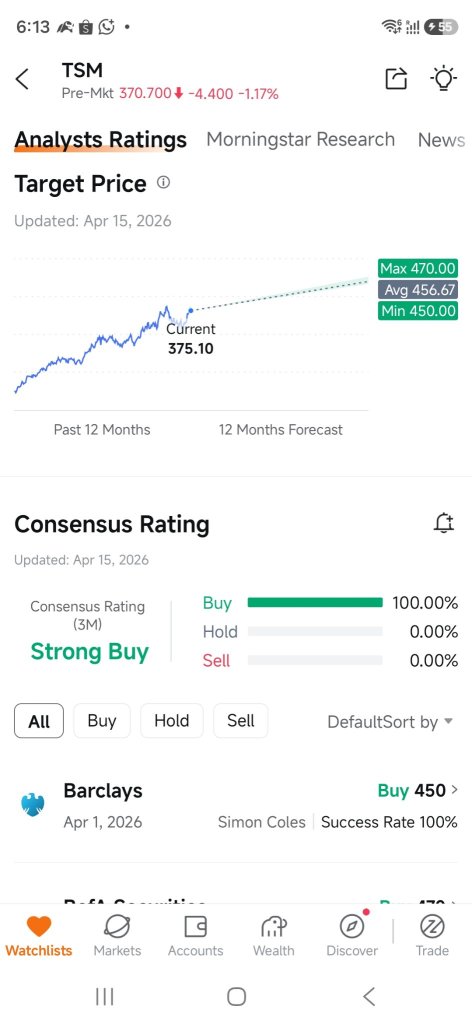Select the Hold filter chip

172,721
